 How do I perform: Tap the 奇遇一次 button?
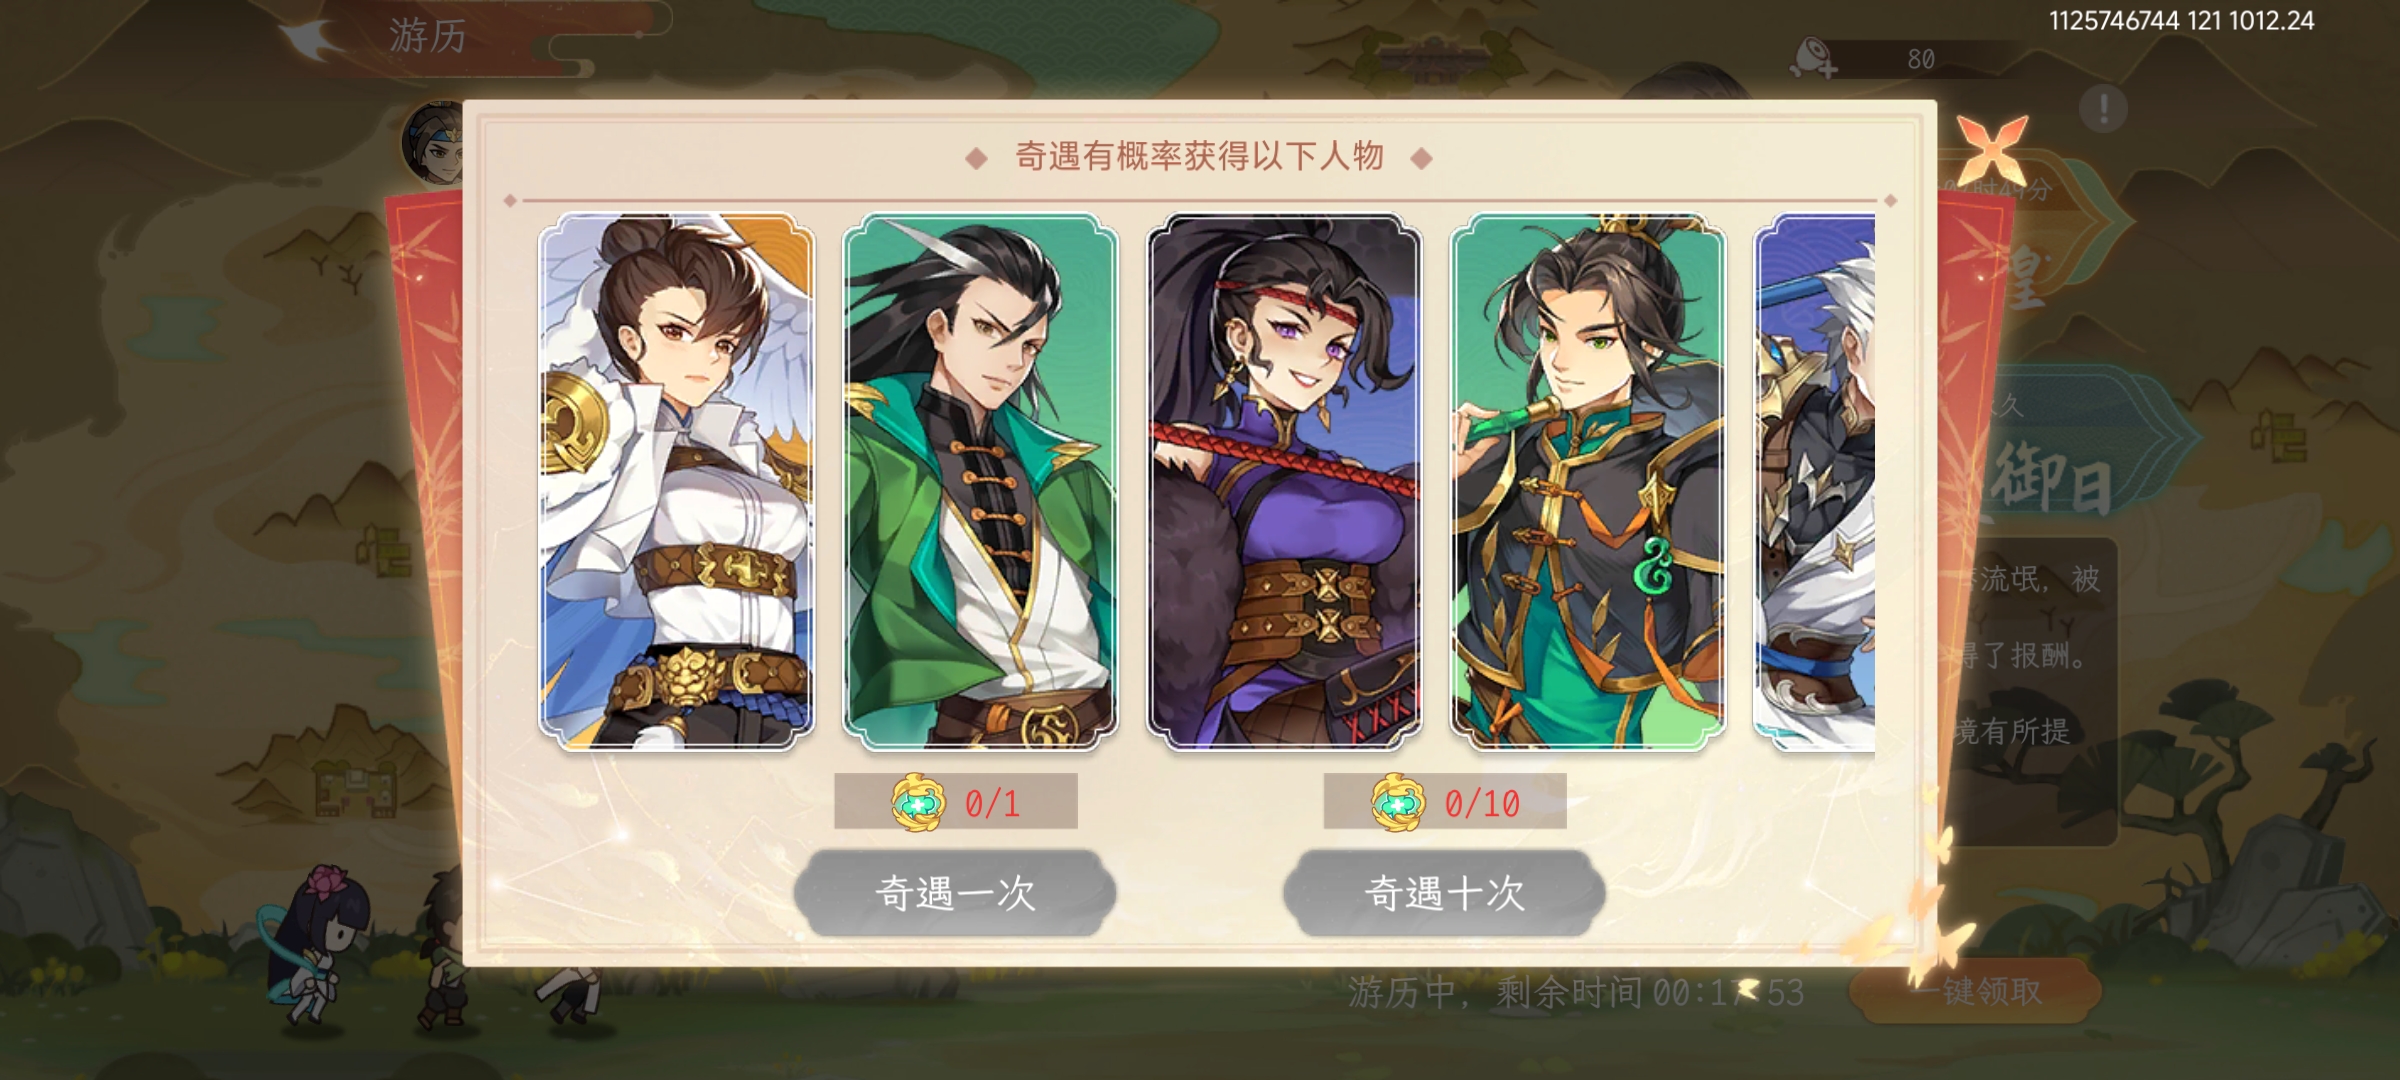point(955,893)
